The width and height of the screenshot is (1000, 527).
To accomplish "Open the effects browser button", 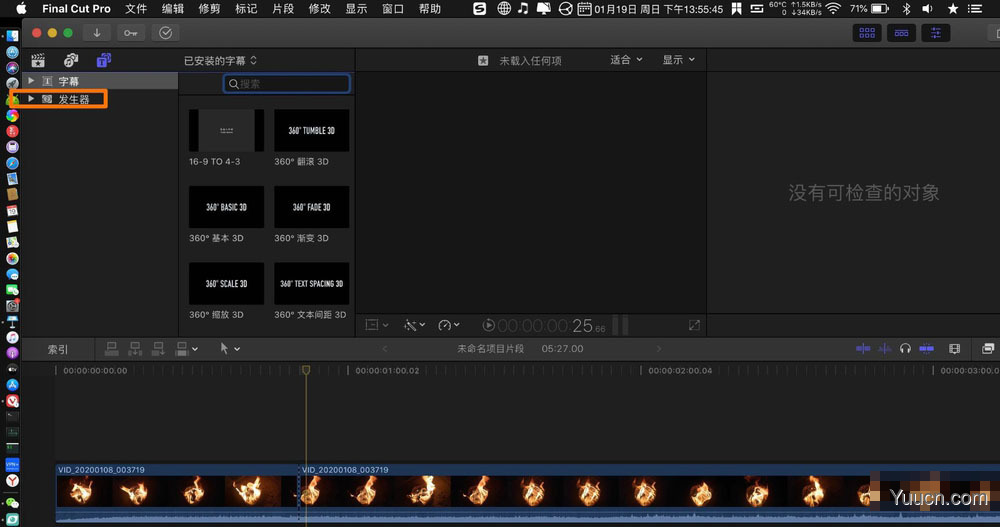I will click(988, 348).
